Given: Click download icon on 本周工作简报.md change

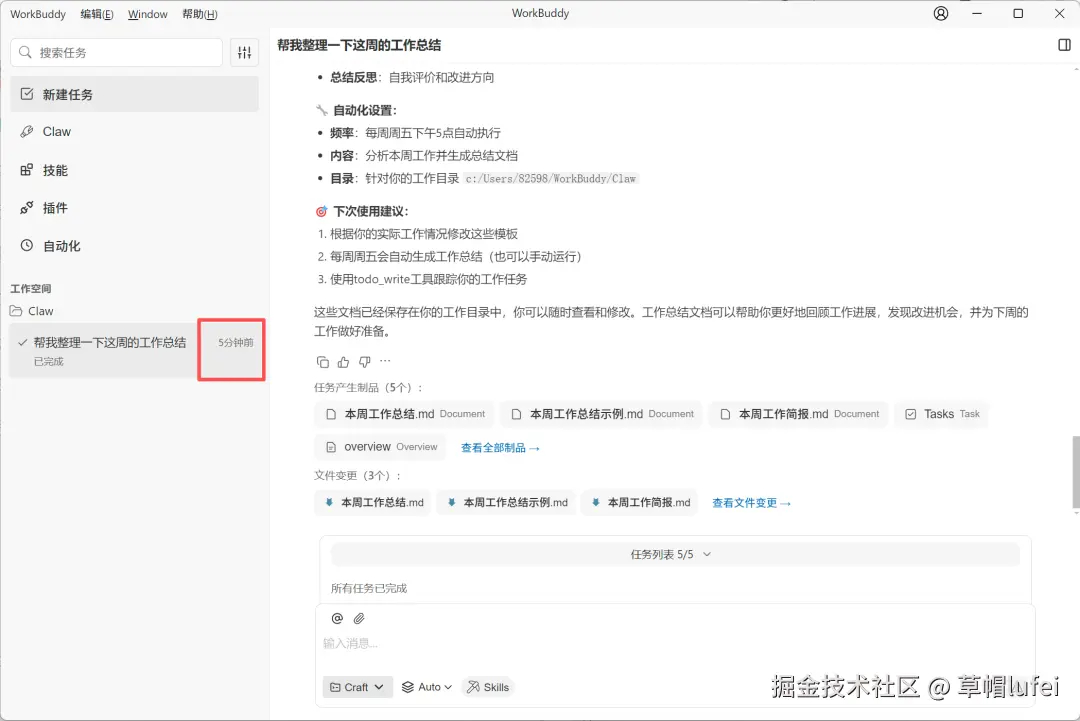Looking at the screenshot, I should coord(595,503).
